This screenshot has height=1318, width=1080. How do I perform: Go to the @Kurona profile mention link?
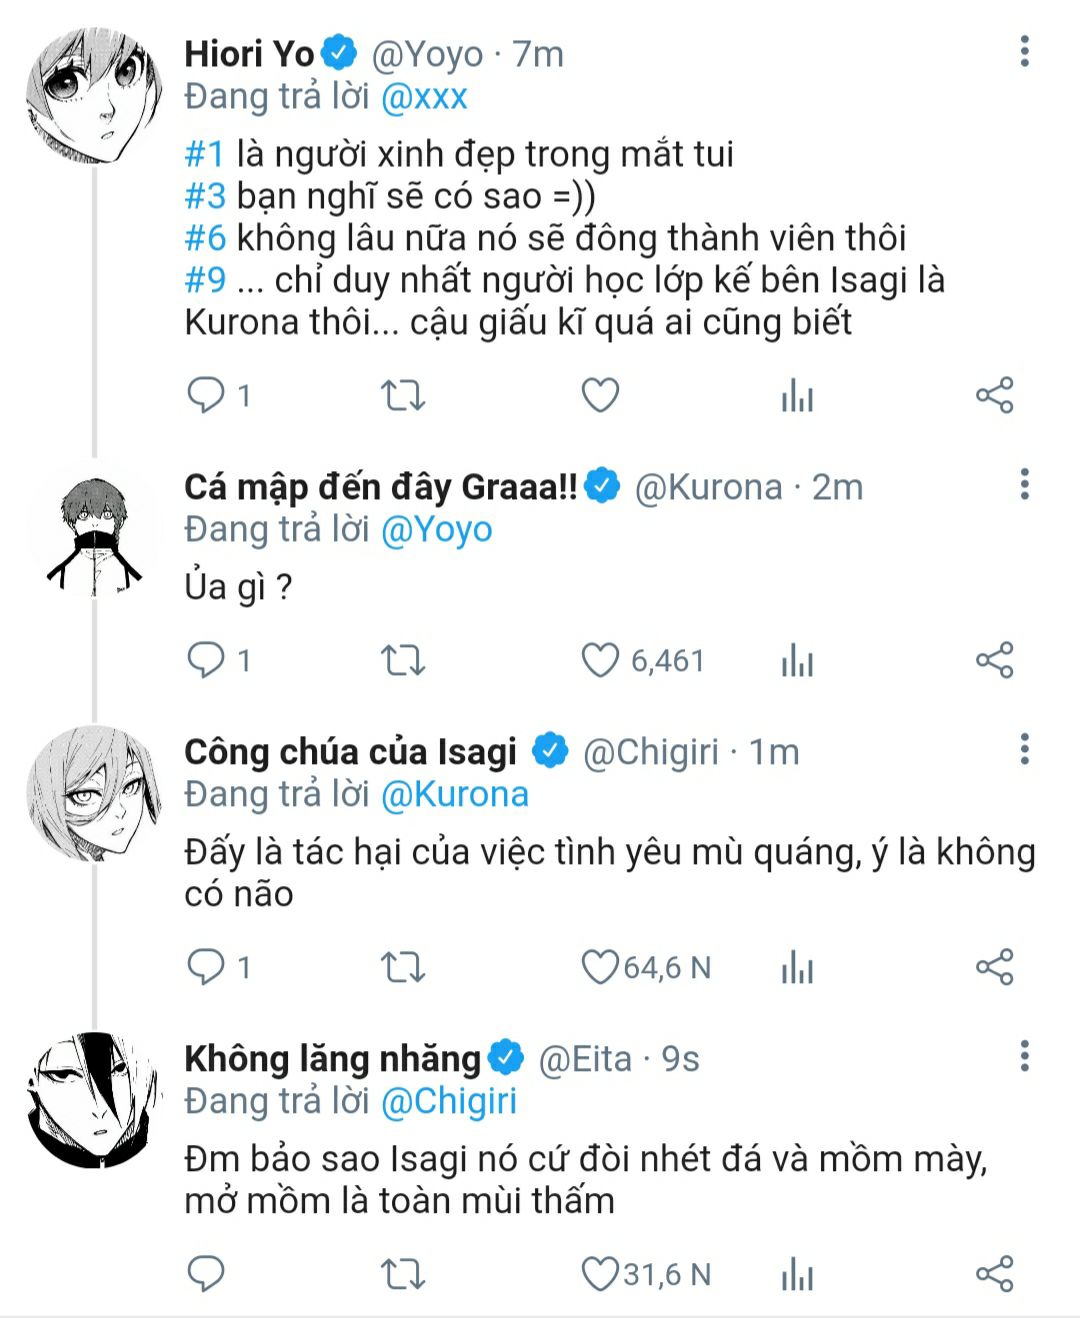[x=455, y=794]
